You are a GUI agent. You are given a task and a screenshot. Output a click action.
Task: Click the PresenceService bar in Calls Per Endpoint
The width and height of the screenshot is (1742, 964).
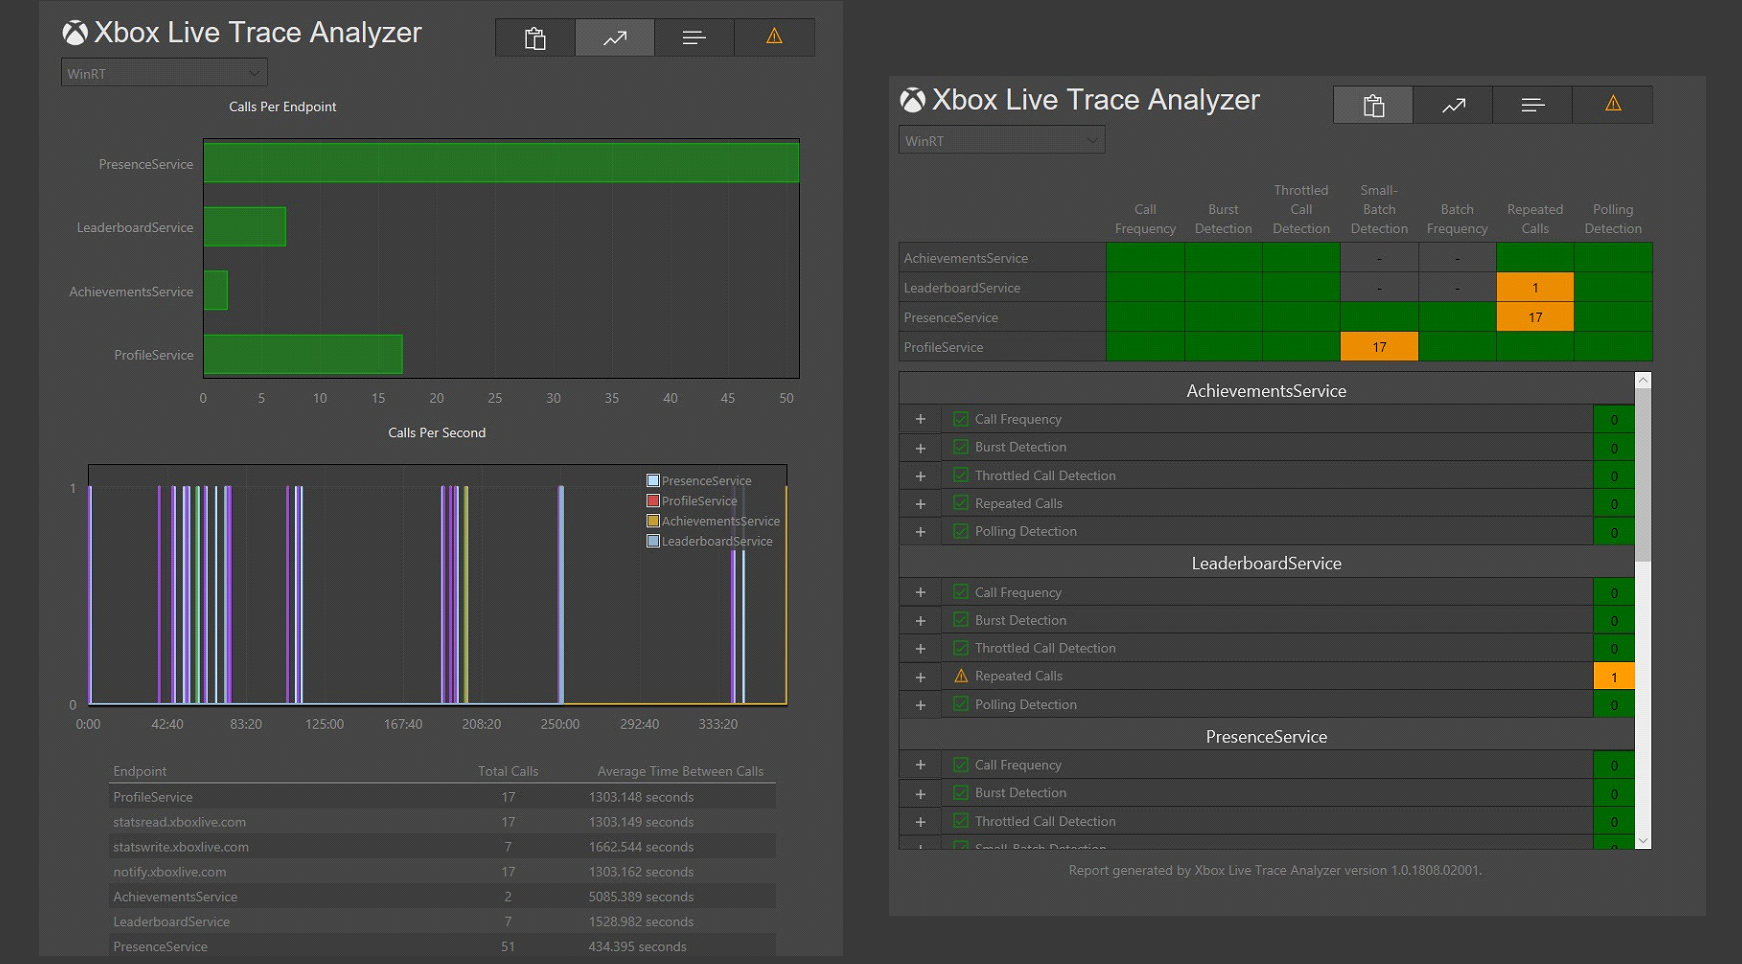[x=501, y=163]
